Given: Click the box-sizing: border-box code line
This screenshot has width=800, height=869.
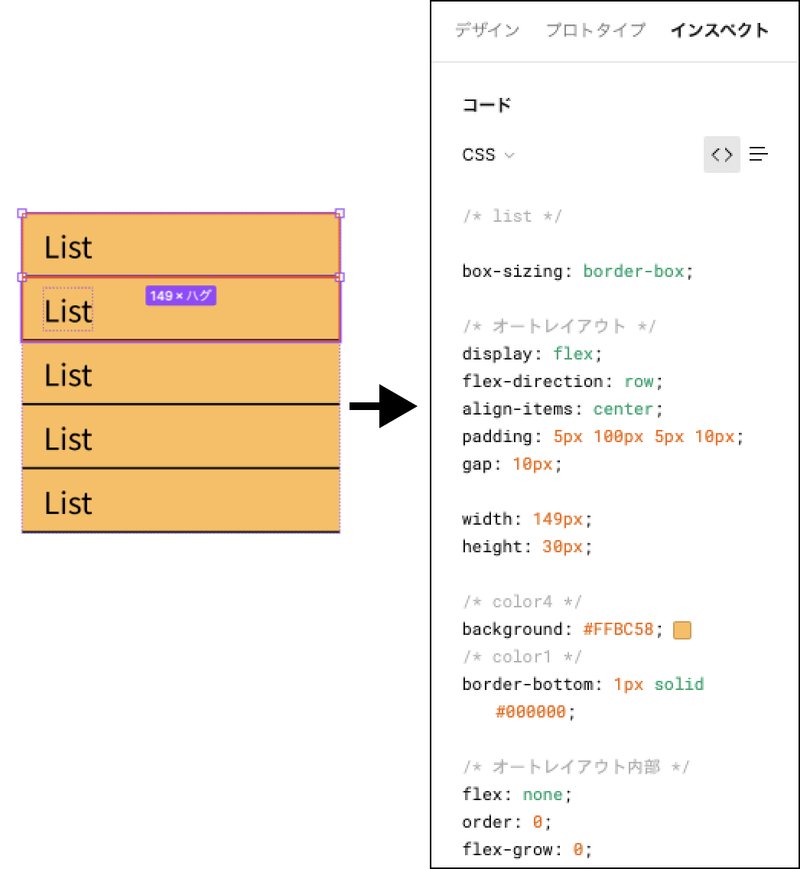Looking at the screenshot, I should pyautogui.click(x=578, y=271).
